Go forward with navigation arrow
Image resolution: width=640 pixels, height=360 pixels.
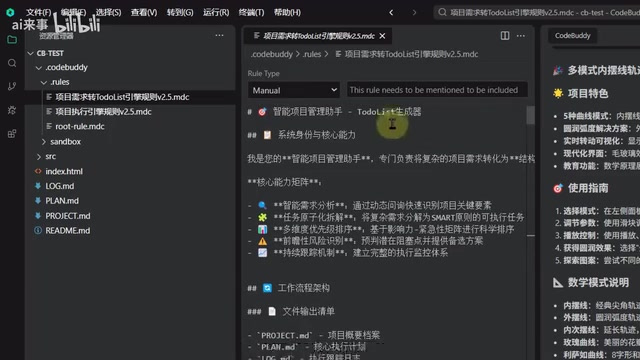coord(414,13)
